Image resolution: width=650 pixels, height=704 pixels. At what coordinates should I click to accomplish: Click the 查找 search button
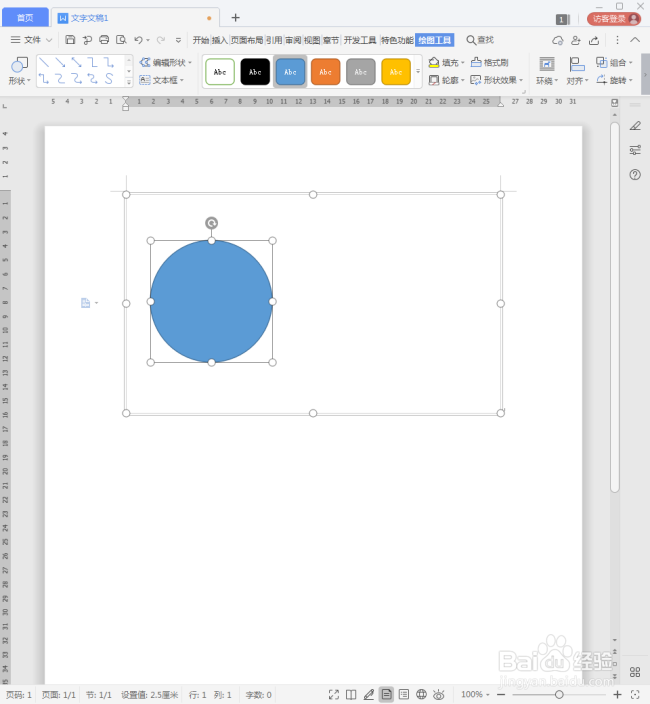[480, 40]
